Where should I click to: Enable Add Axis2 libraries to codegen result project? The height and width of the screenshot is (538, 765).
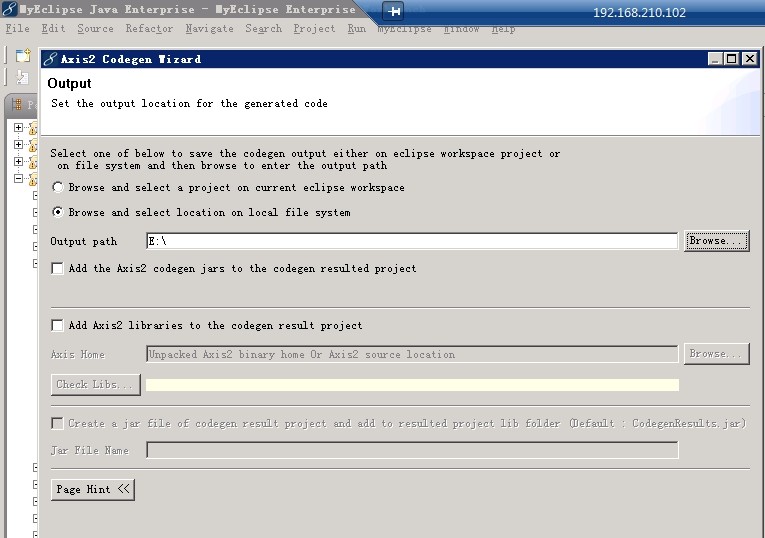pos(58,325)
